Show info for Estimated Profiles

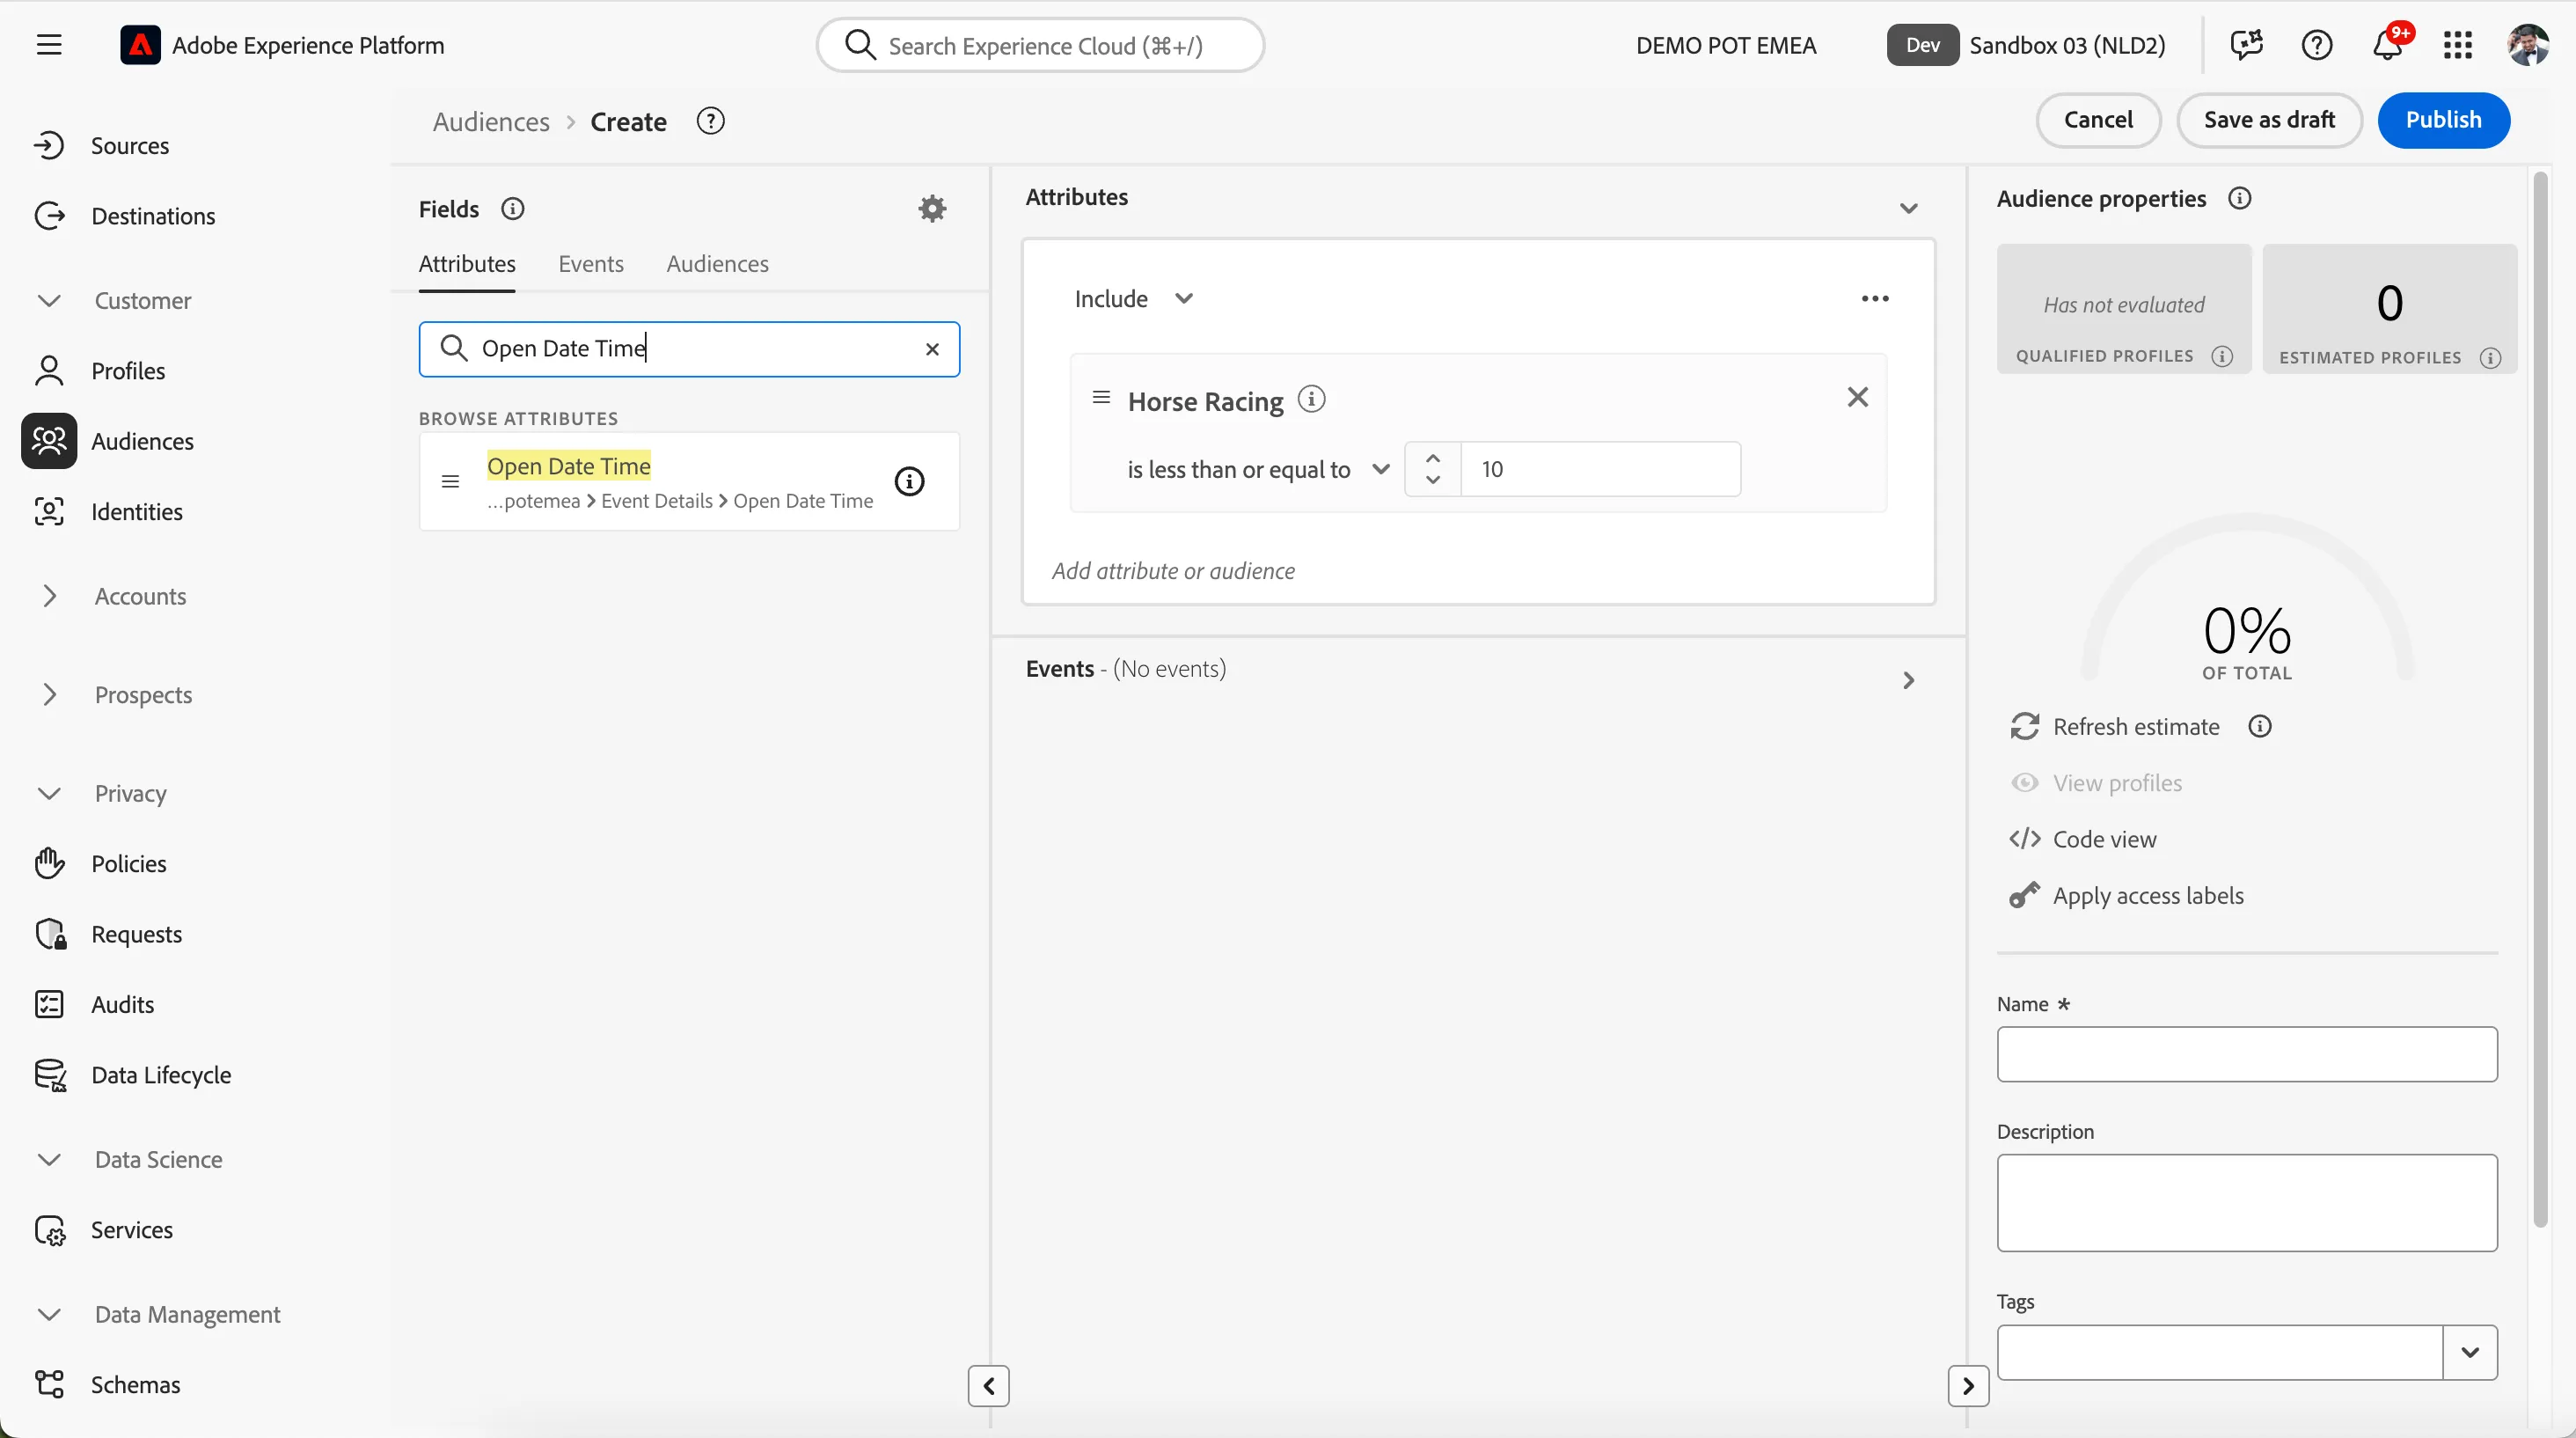[x=2490, y=358]
